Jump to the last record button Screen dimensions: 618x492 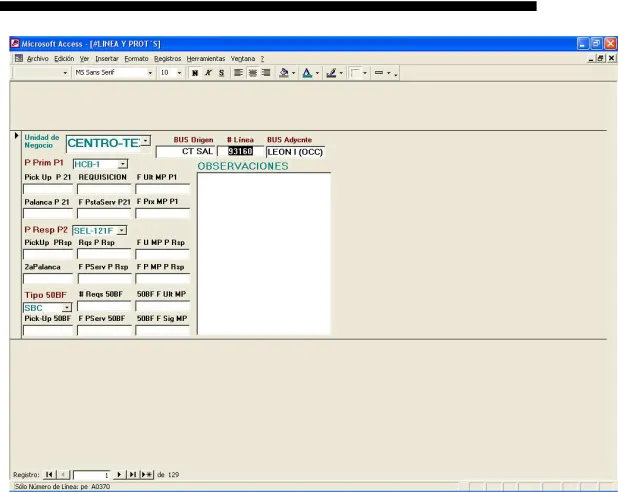pos(133,475)
